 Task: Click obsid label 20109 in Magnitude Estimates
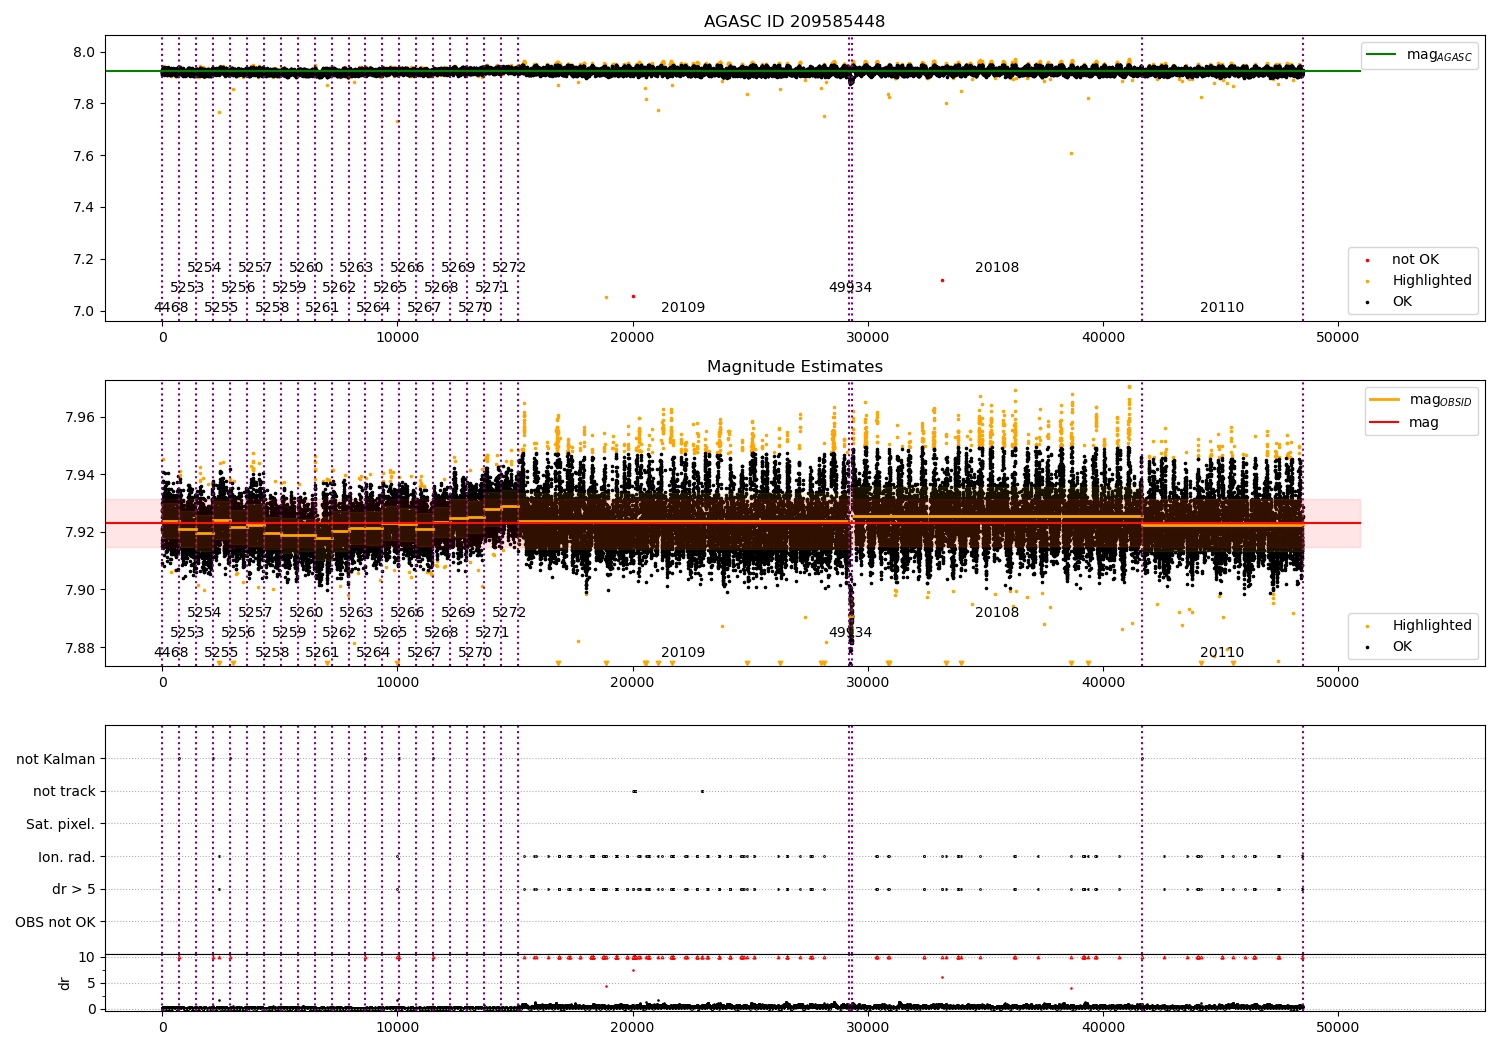pyautogui.click(x=683, y=652)
